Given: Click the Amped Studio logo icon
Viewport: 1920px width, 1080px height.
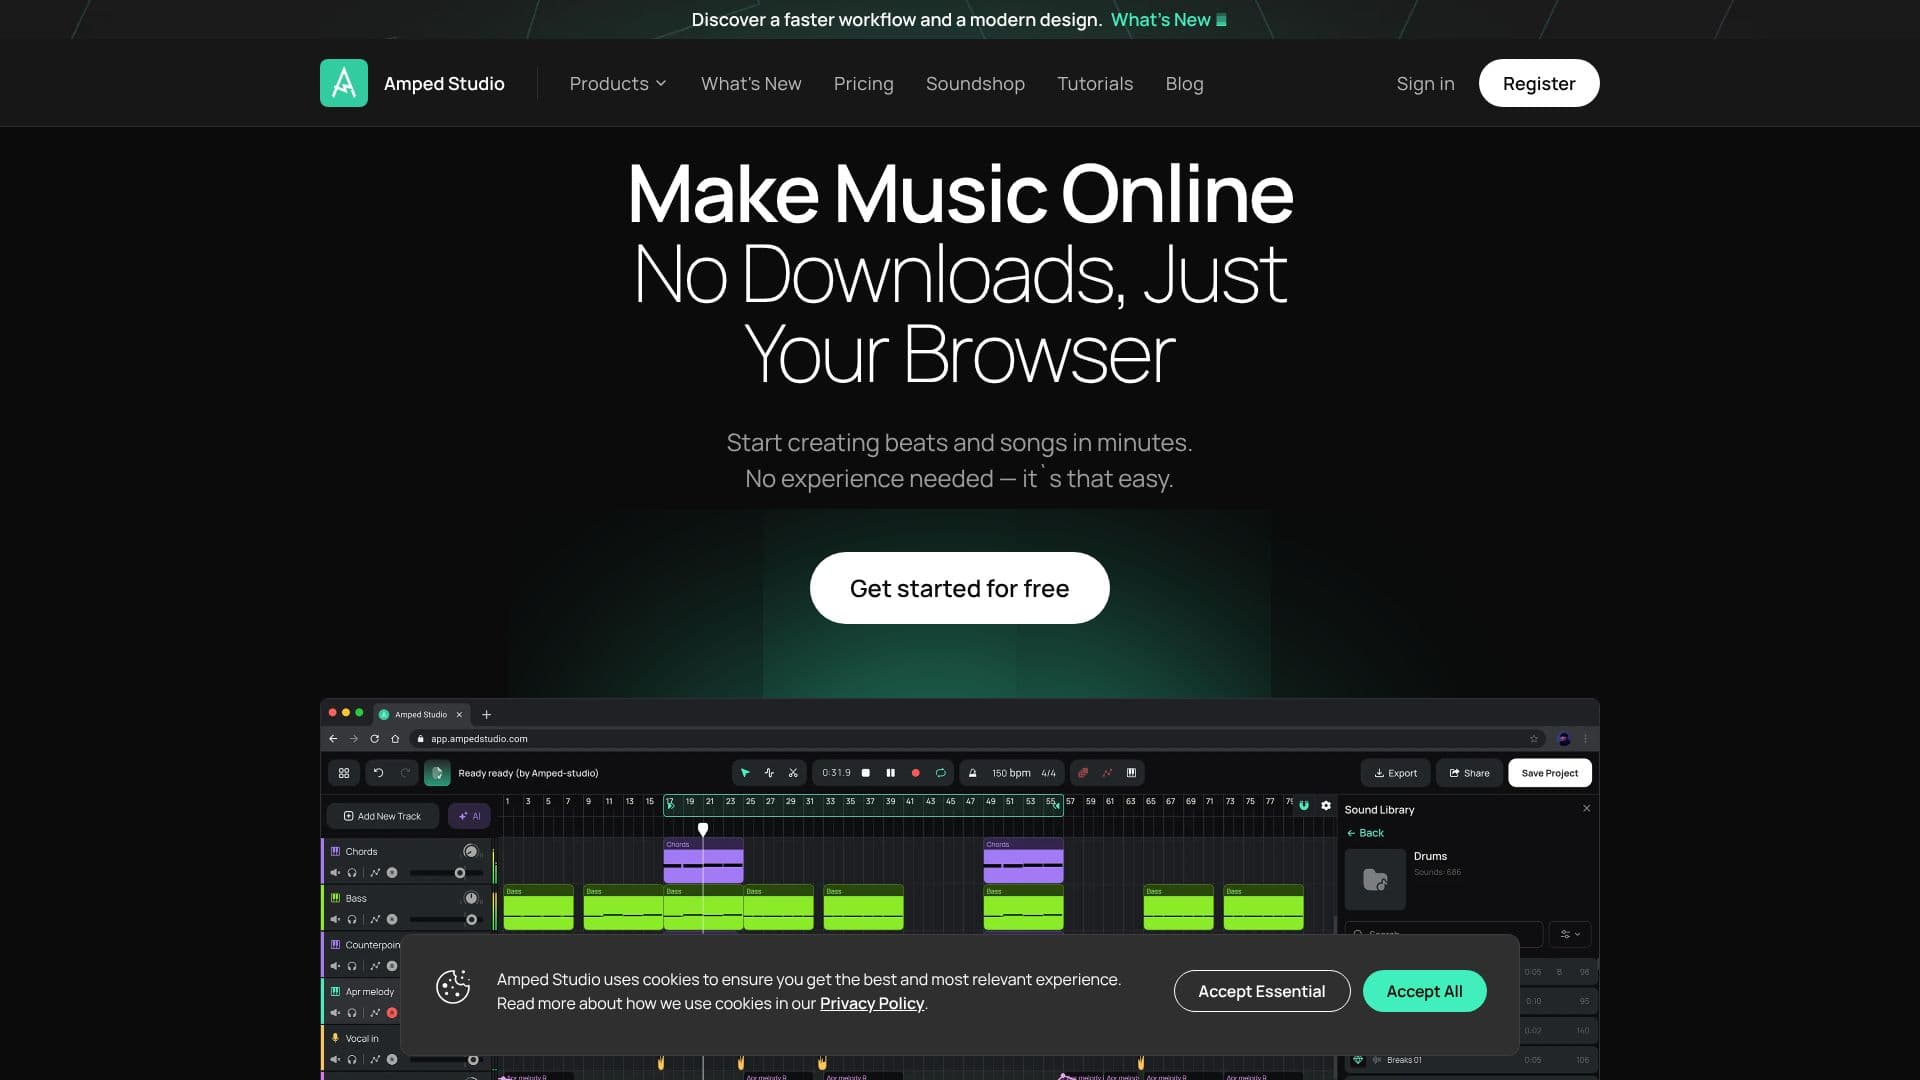Looking at the screenshot, I should pyautogui.click(x=343, y=83).
